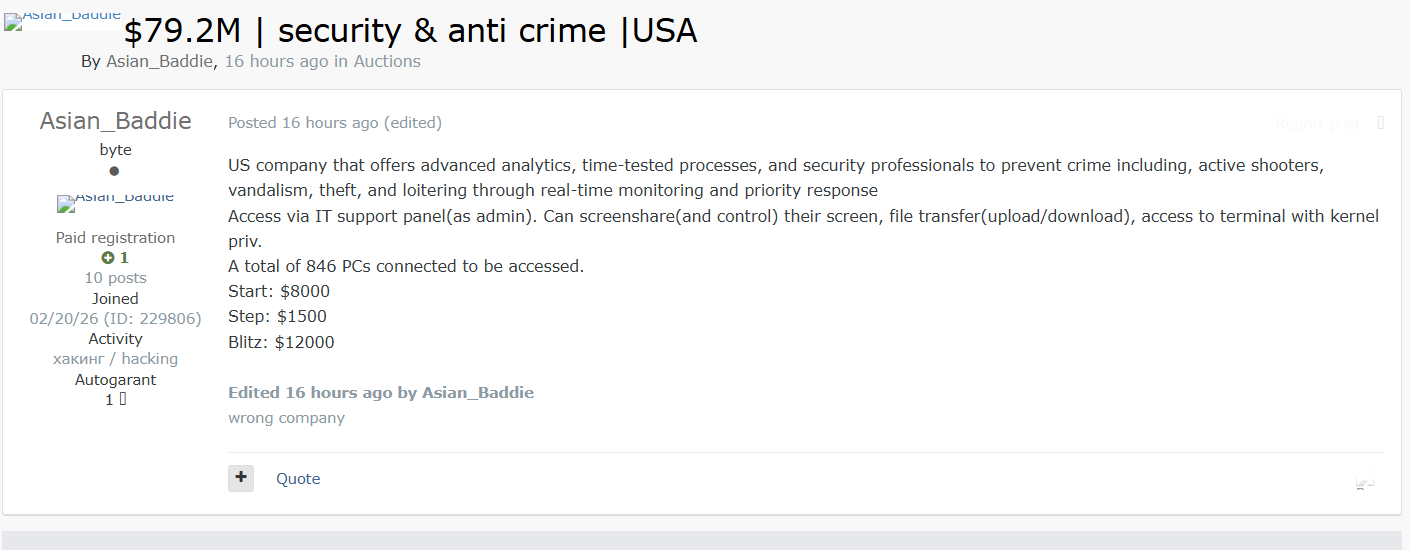1410x550 pixels.
Task: Click the avatar image in the post sidebar
Action: tap(115, 203)
